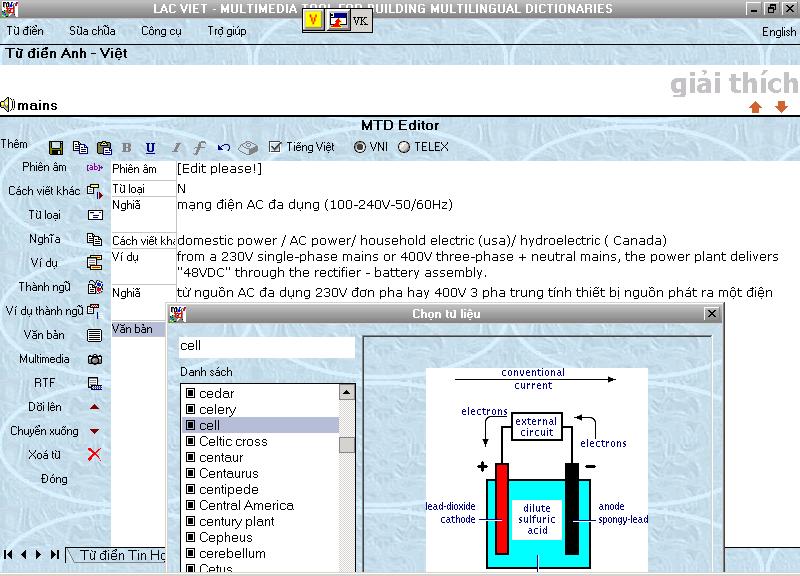This screenshot has height=576, width=800.
Task: Select celery in the list
Action: point(217,410)
